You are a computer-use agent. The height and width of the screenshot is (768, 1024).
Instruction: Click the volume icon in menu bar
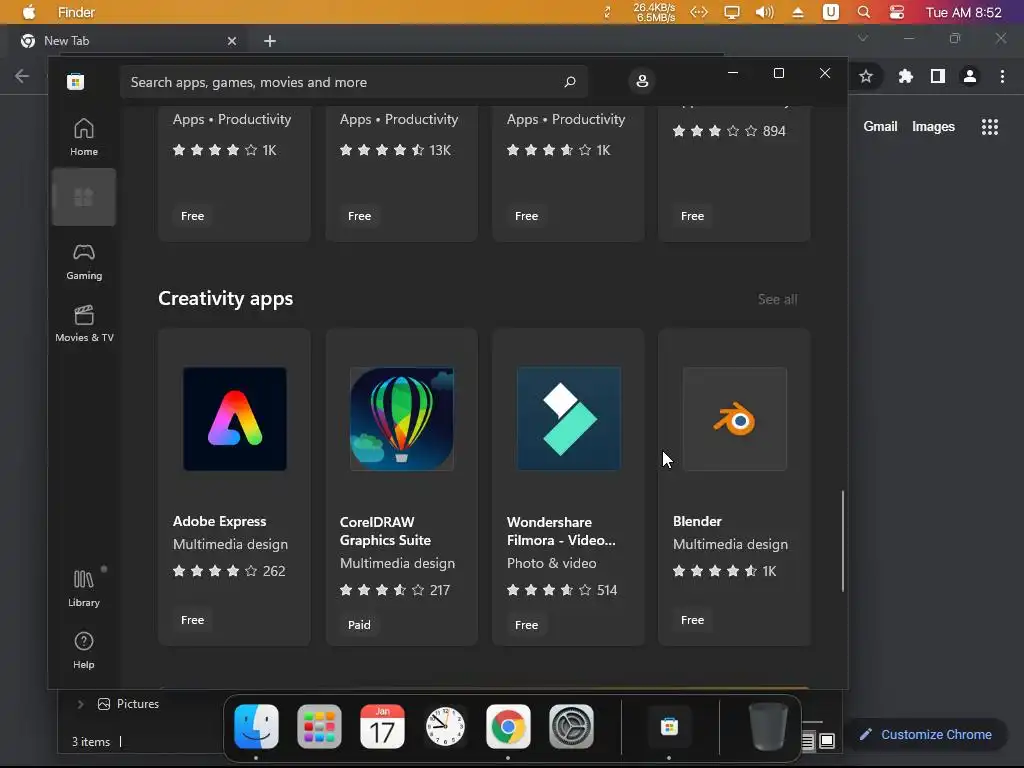click(x=764, y=12)
